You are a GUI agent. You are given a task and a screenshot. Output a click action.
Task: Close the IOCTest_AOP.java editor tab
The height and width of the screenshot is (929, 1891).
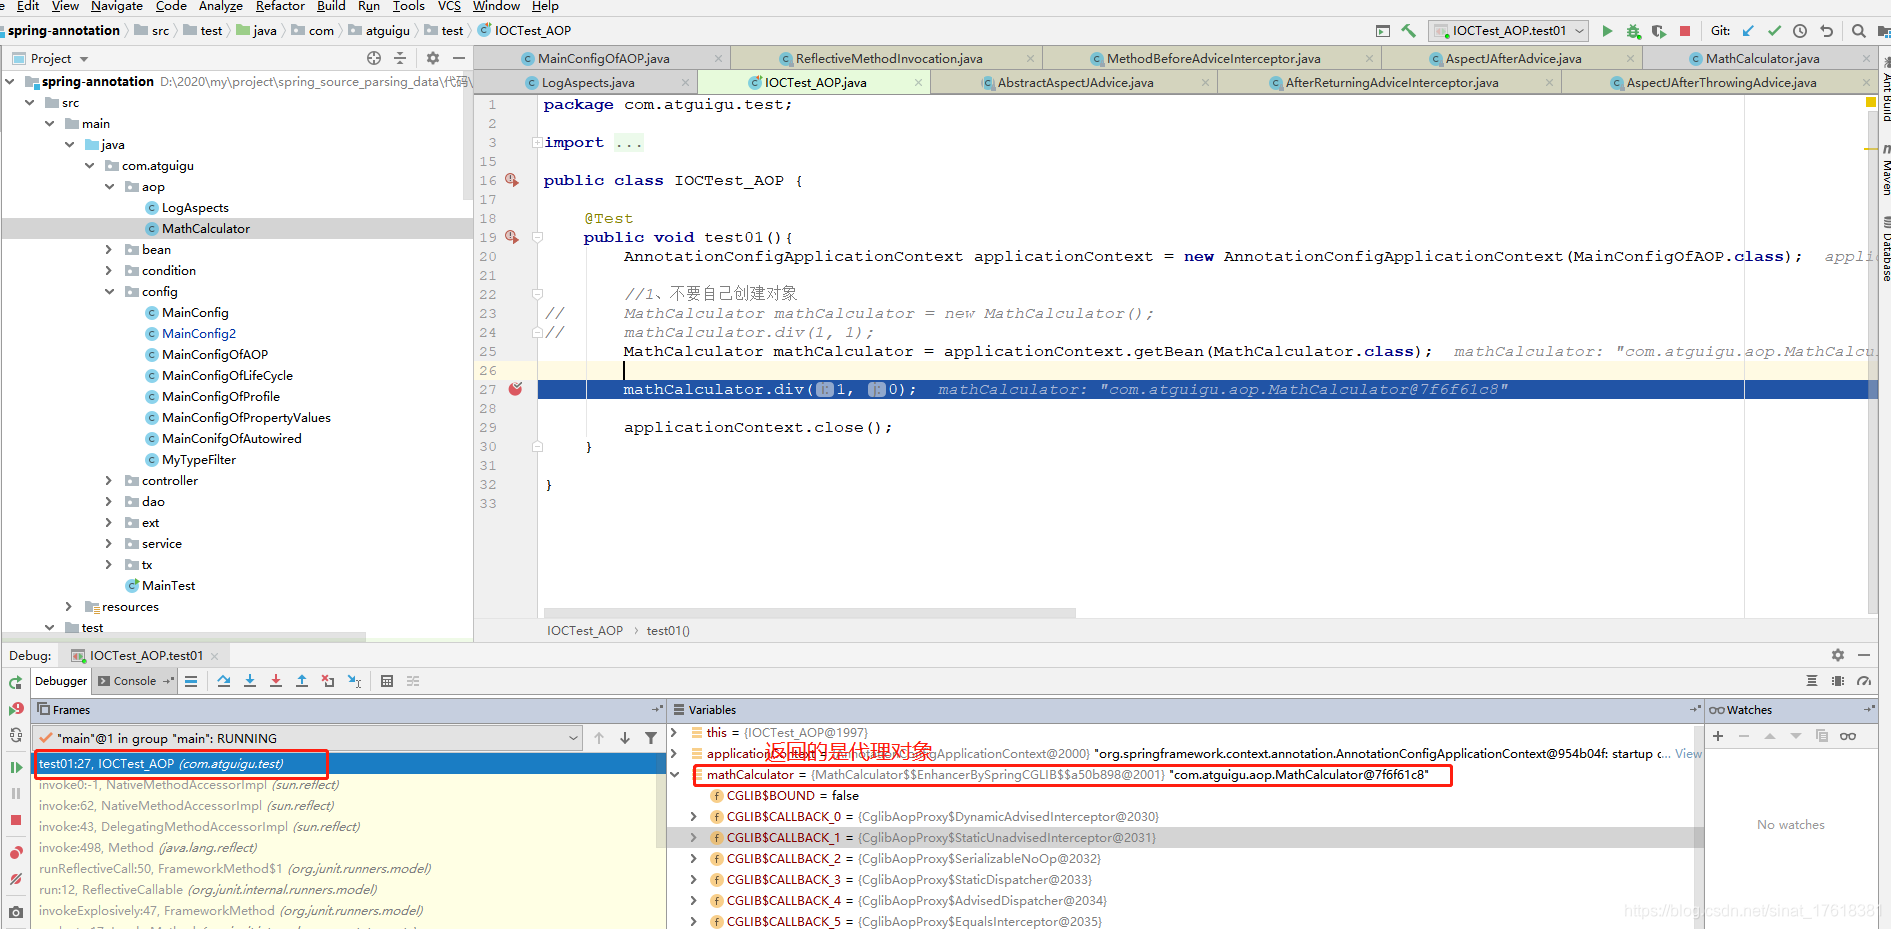(918, 83)
